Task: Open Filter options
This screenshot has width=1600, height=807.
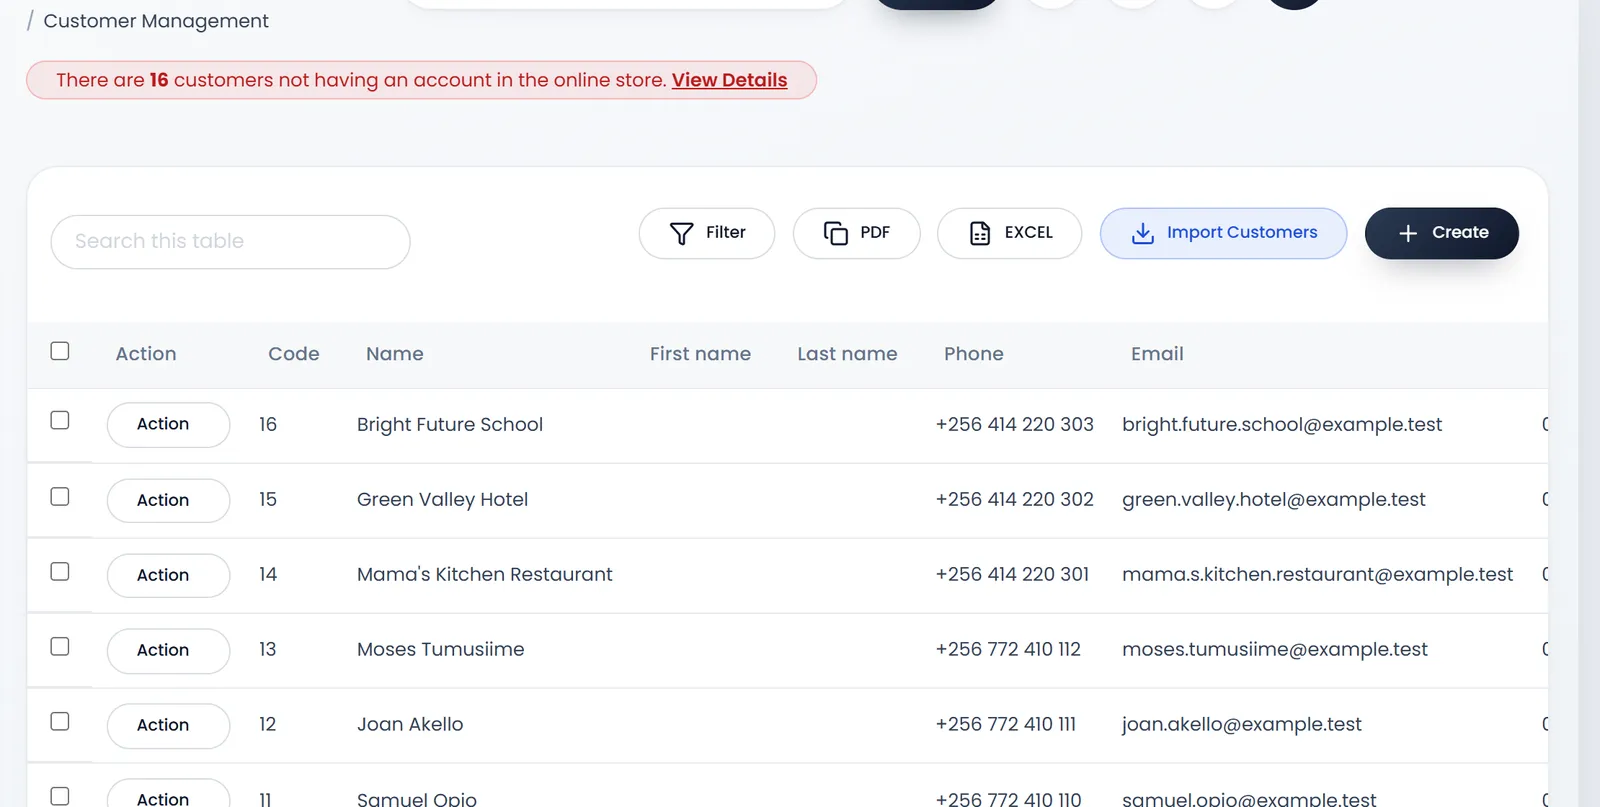Action: 707,233
